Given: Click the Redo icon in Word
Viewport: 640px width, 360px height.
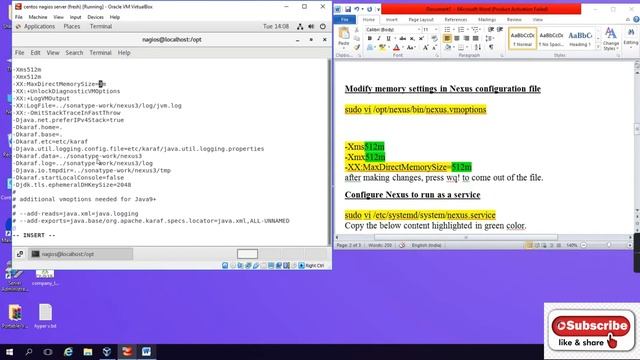Looking at the screenshot, I should pyautogui.click(x=369, y=9).
